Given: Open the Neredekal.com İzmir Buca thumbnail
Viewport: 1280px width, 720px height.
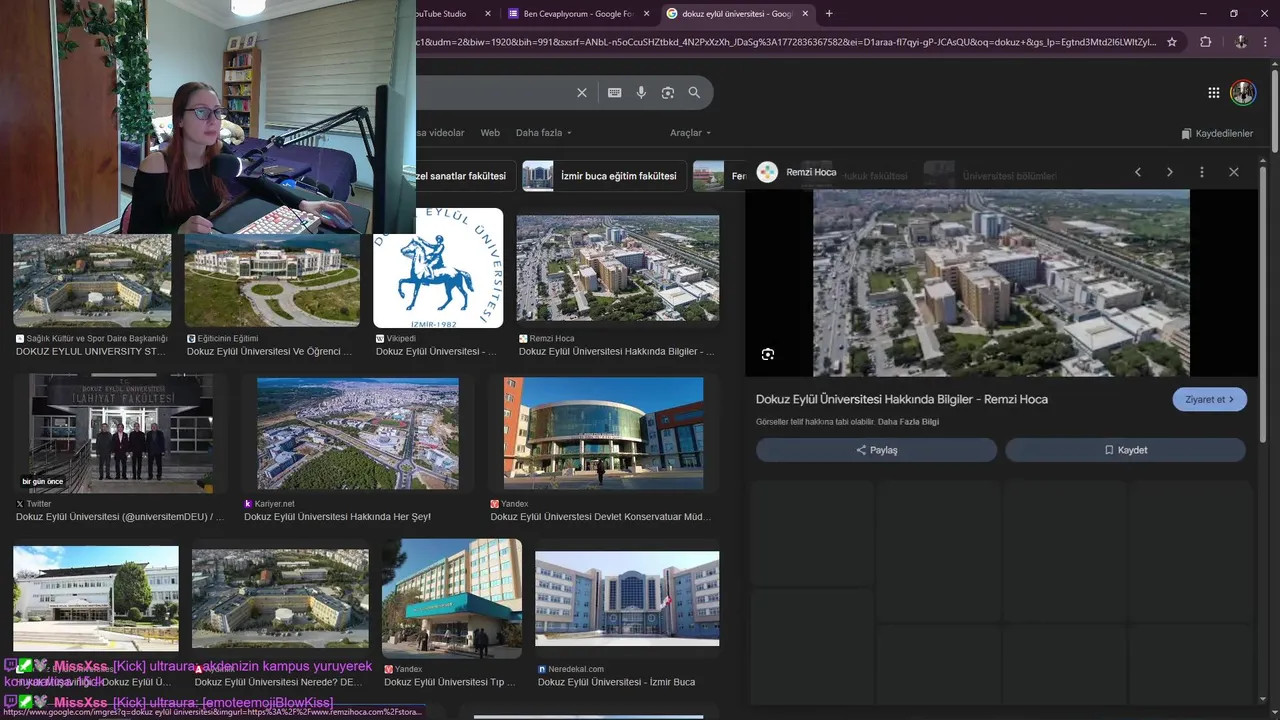Looking at the screenshot, I should point(627,598).
